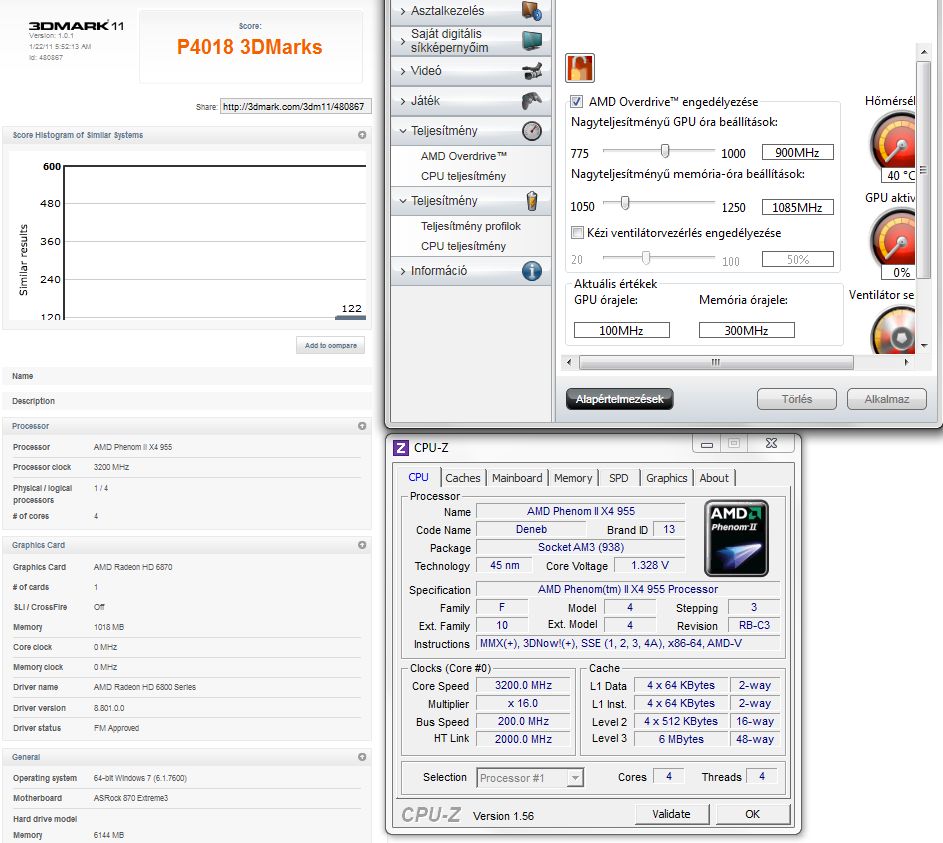Click the horizontal scrollbar in Overdrive panel

click(716, 363)
